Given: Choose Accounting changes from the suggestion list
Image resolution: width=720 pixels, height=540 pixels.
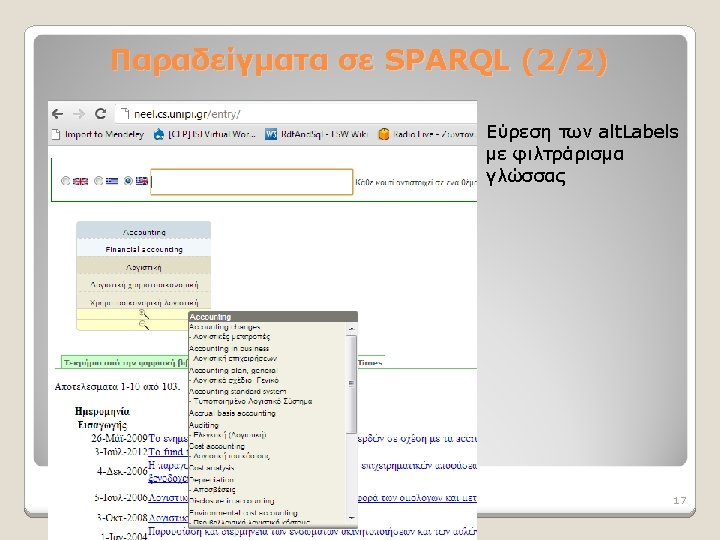Looking at the screenshot, I should pos(225,327).
